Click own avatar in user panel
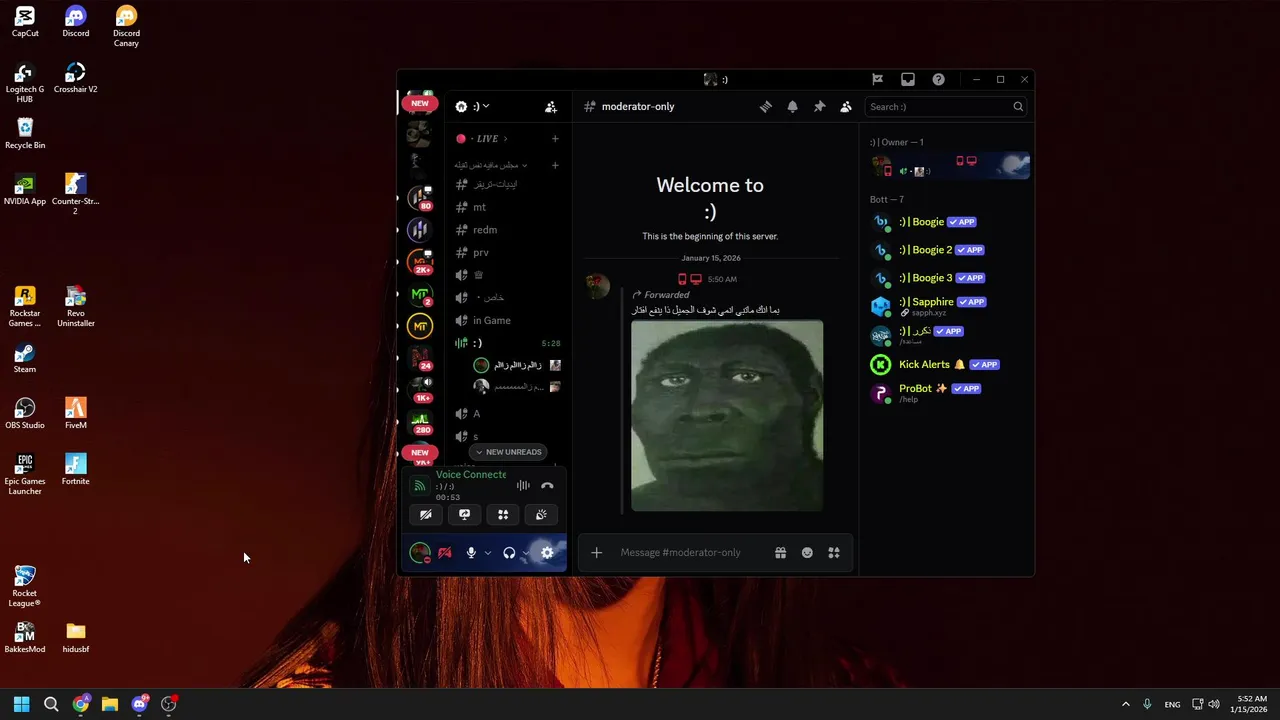The height and width of the screenshot is (720, 1280). click(420, 553)
